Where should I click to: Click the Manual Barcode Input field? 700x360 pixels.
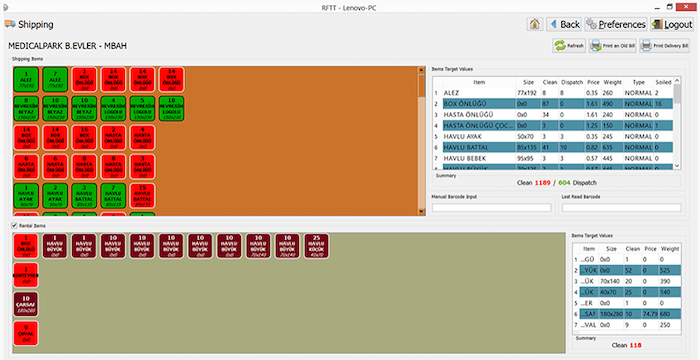click(x=492, y=208)
